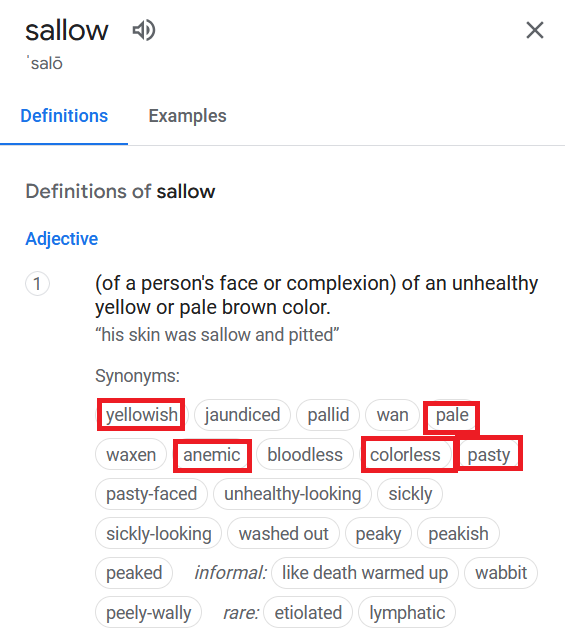Viewport: 565px width, 640px height.
Task: Choose the bloodless synonym chip
Action: click(305, 454)
